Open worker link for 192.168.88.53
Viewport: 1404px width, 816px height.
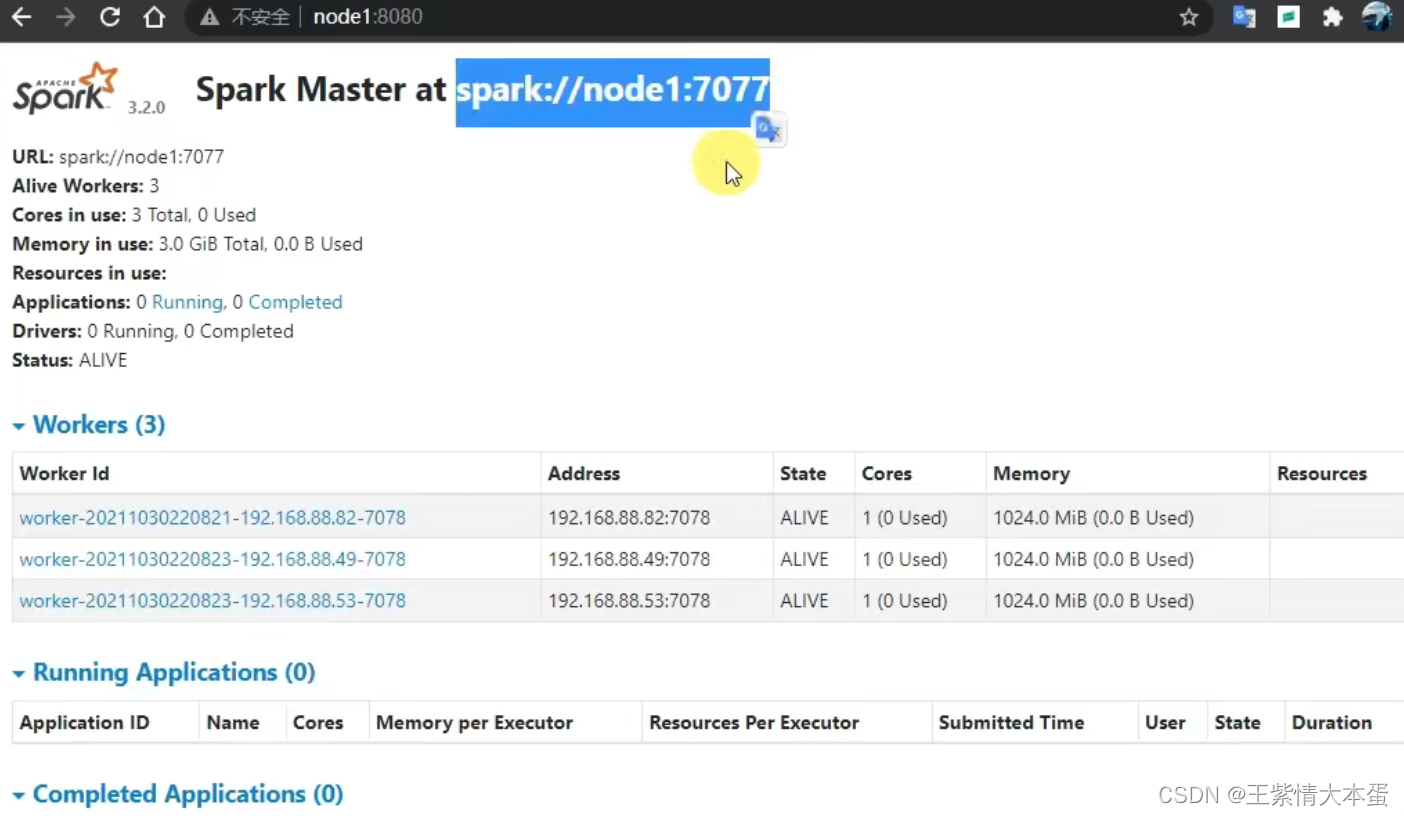pos(213,601)
